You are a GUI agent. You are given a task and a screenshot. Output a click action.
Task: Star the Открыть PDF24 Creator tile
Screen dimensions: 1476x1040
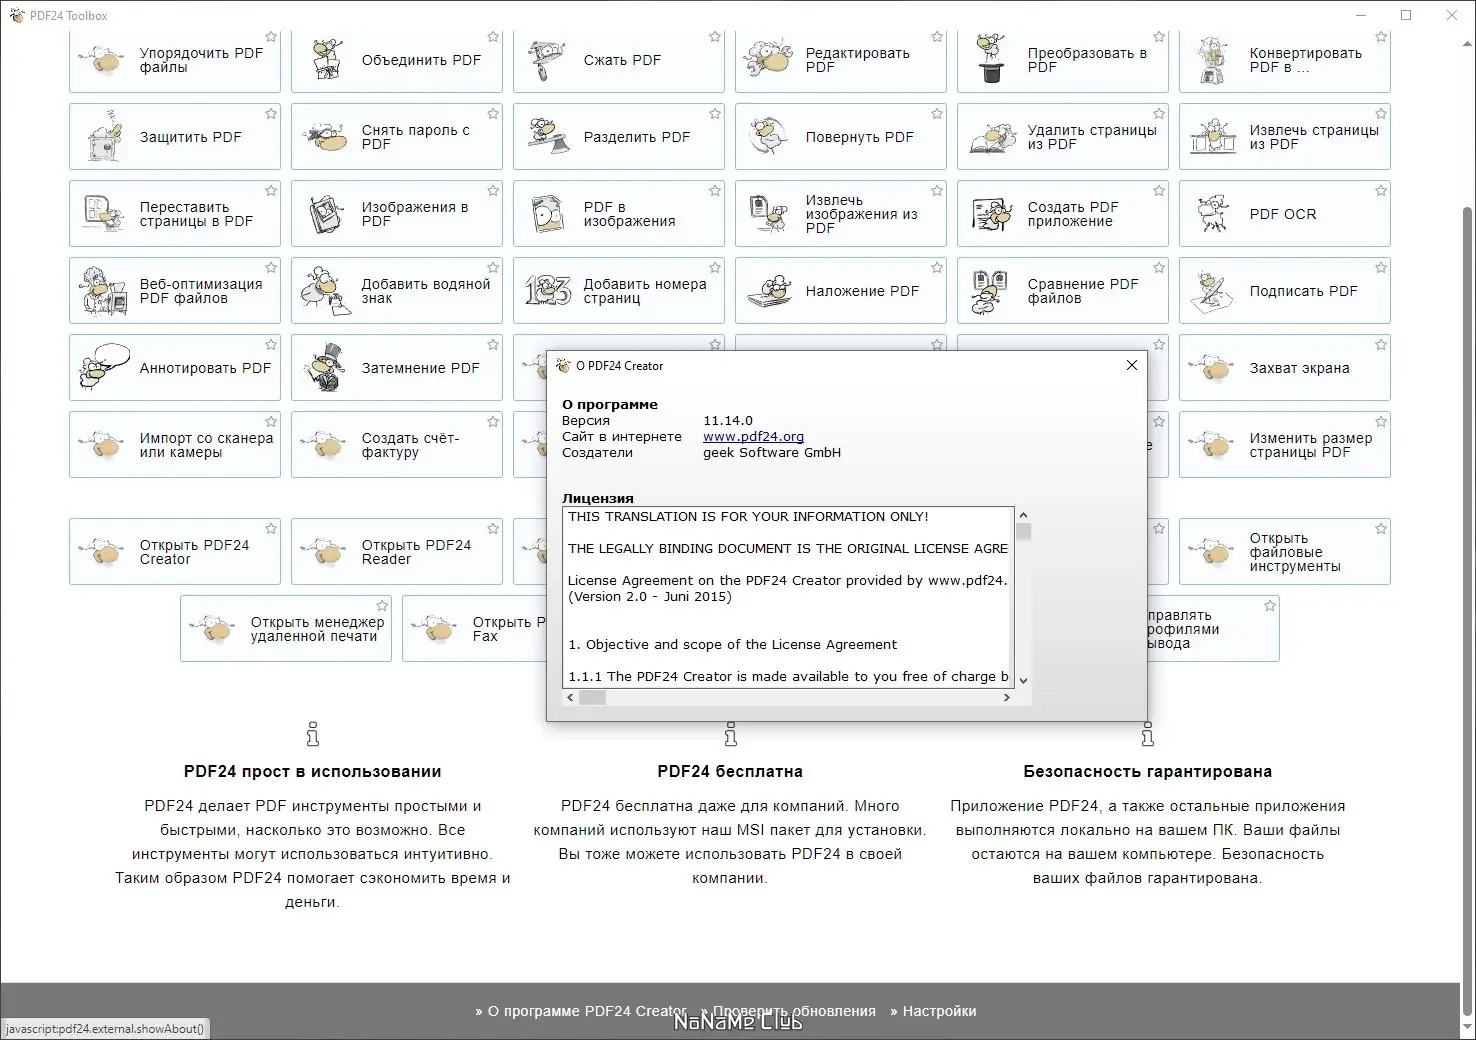pyautogui.click(x=271, y=529)
